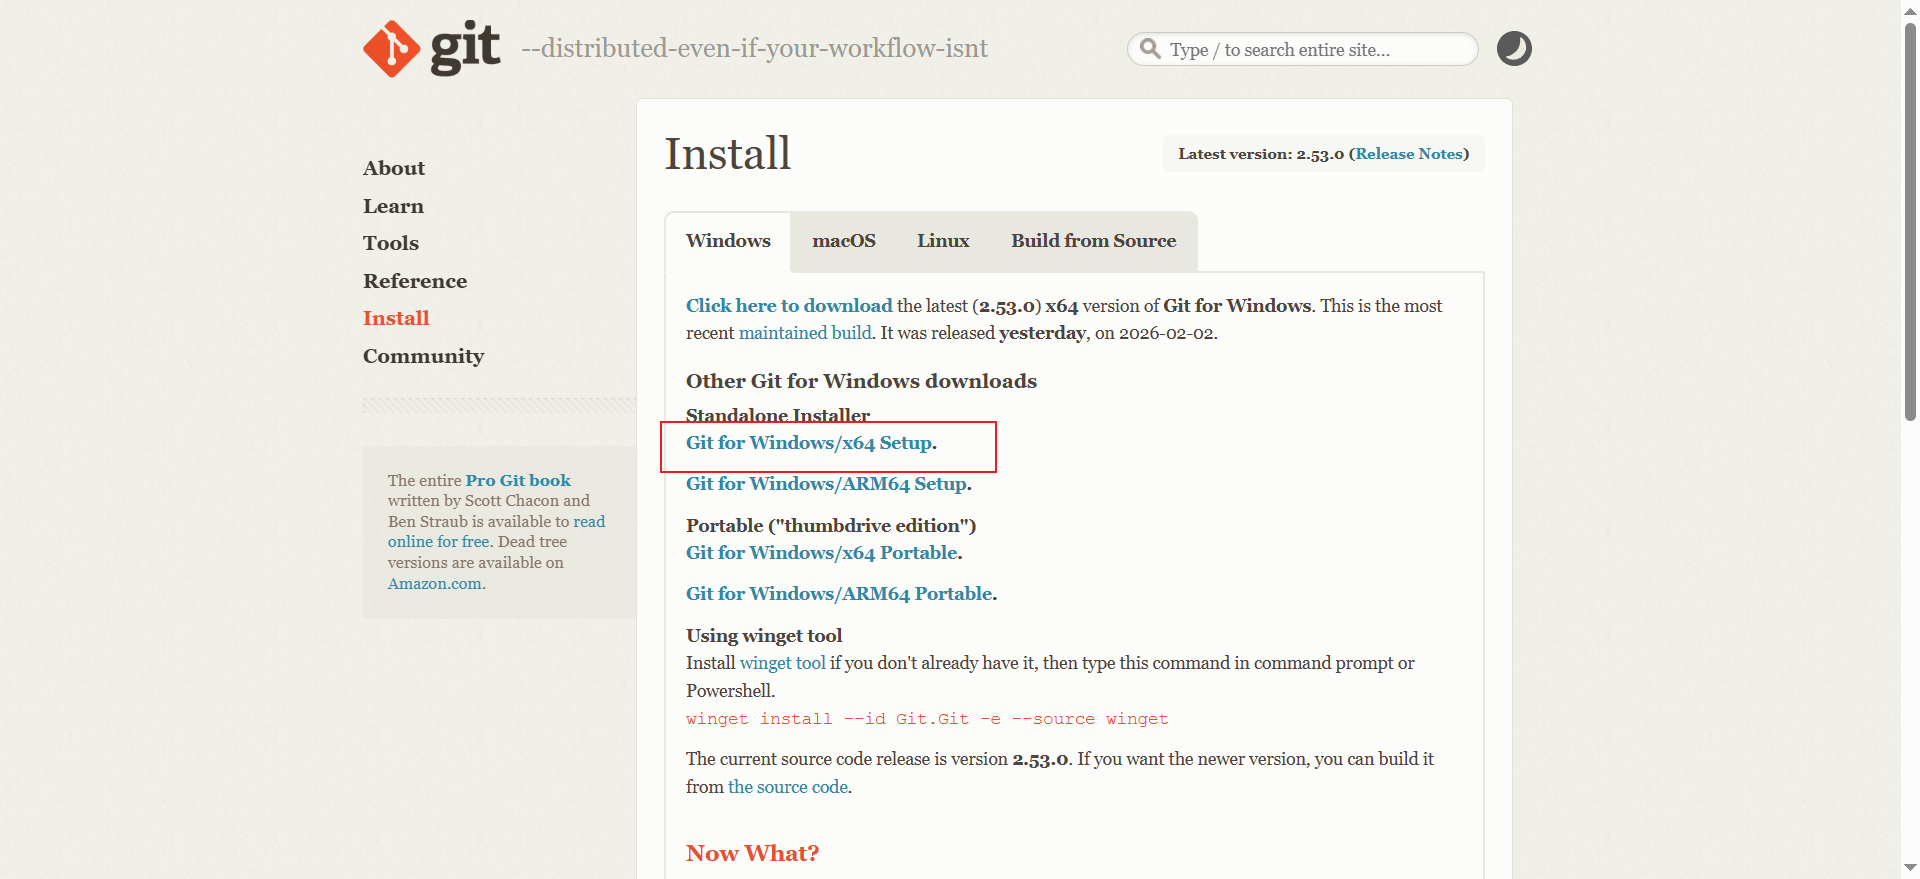Viewport: 1920px width, 879px height.
Task: Click the 'Using winget tool' heading
Action: click(x=764, y=636)
